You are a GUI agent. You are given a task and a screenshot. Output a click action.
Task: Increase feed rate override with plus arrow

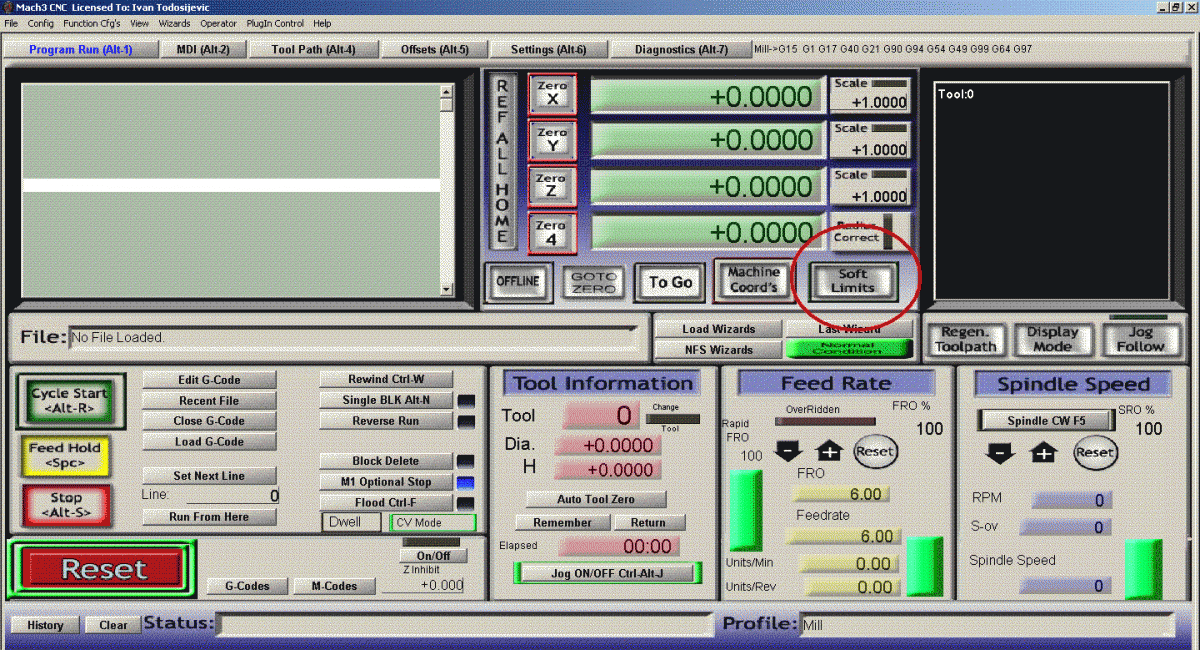coord(830,452)
